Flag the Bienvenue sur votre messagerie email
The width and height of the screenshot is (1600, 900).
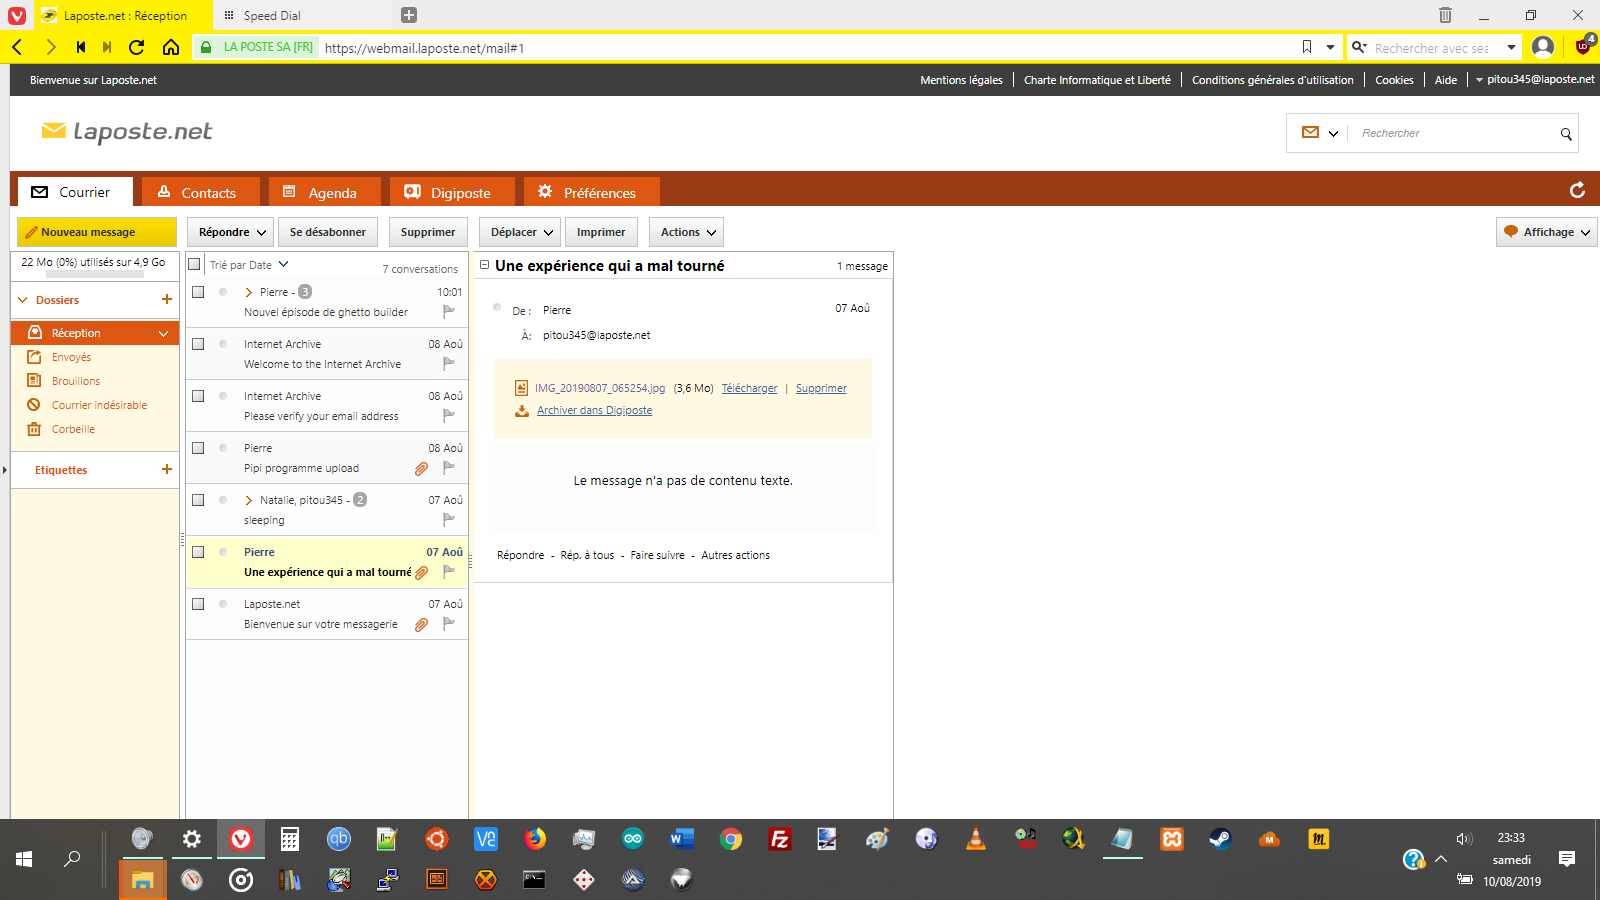pos(449,623)
